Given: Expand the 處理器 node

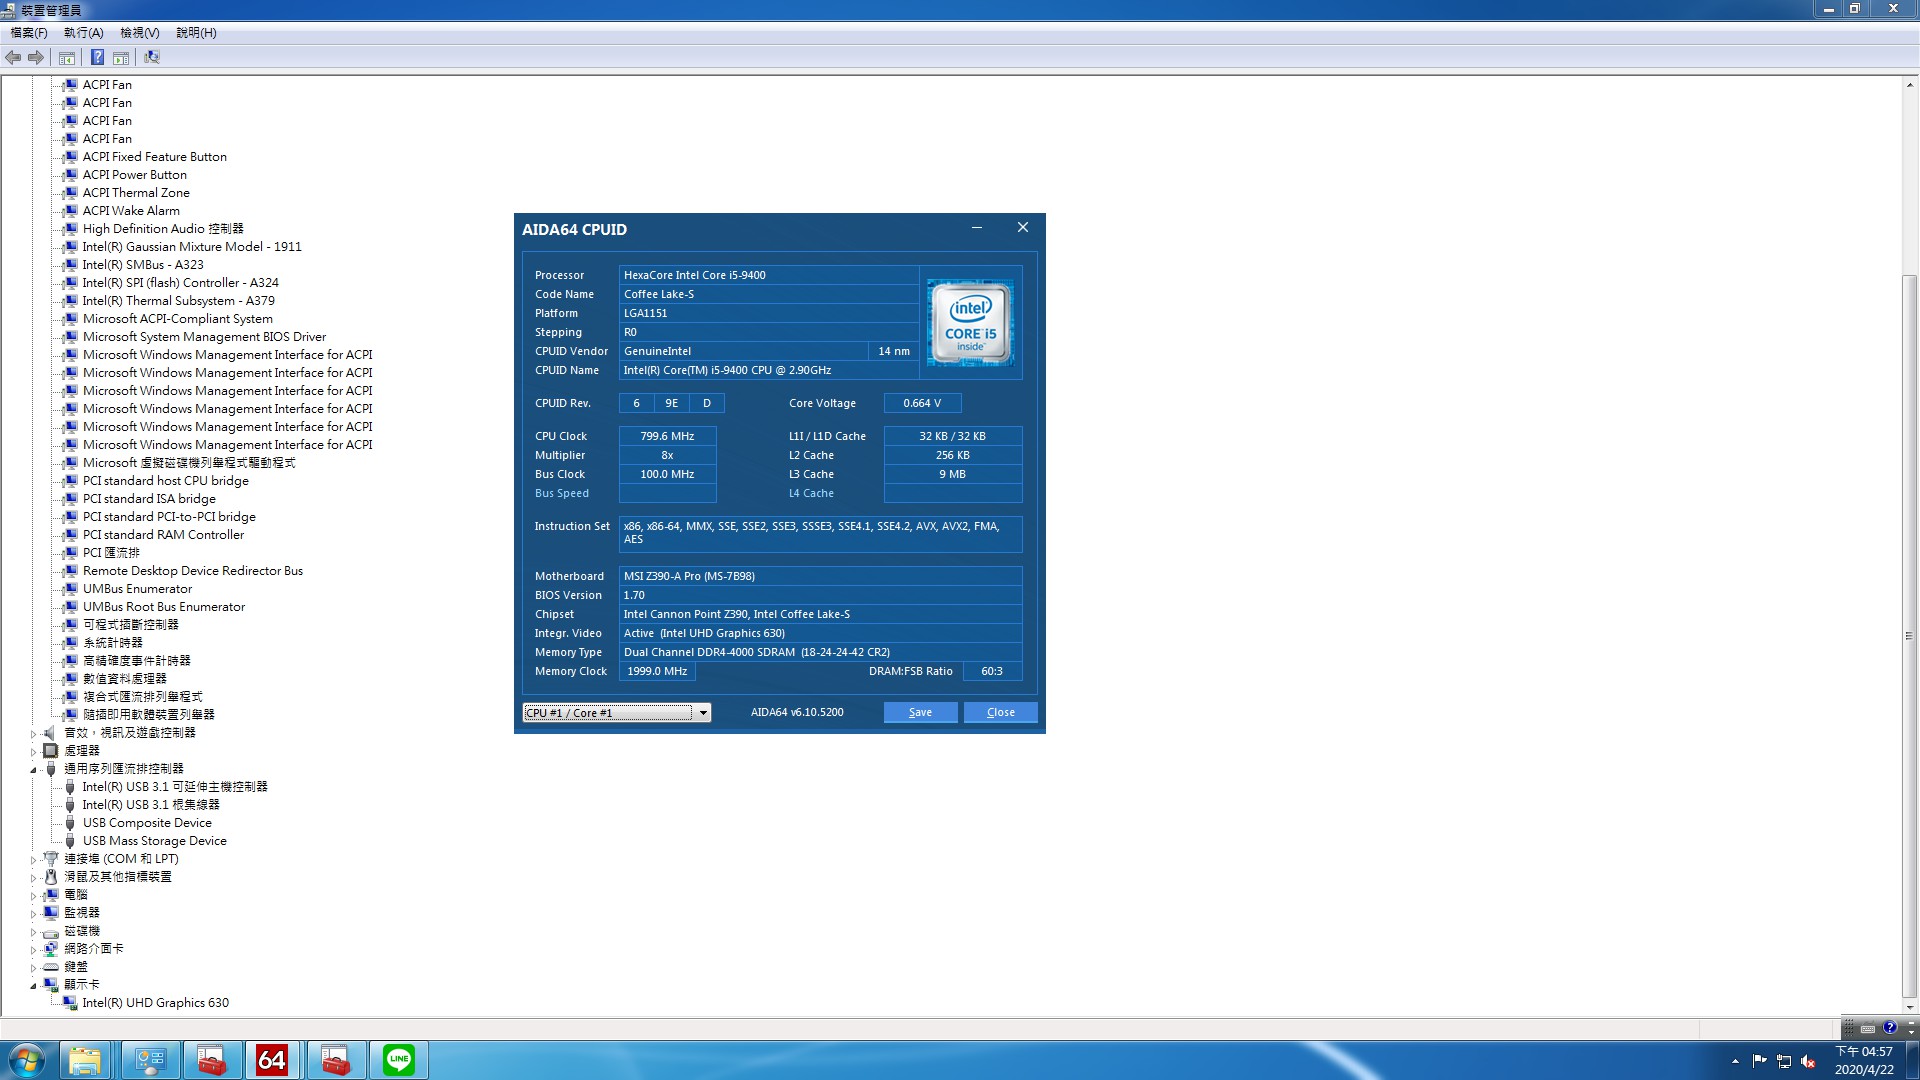Looking at the screenshot, I should [33, 752].
